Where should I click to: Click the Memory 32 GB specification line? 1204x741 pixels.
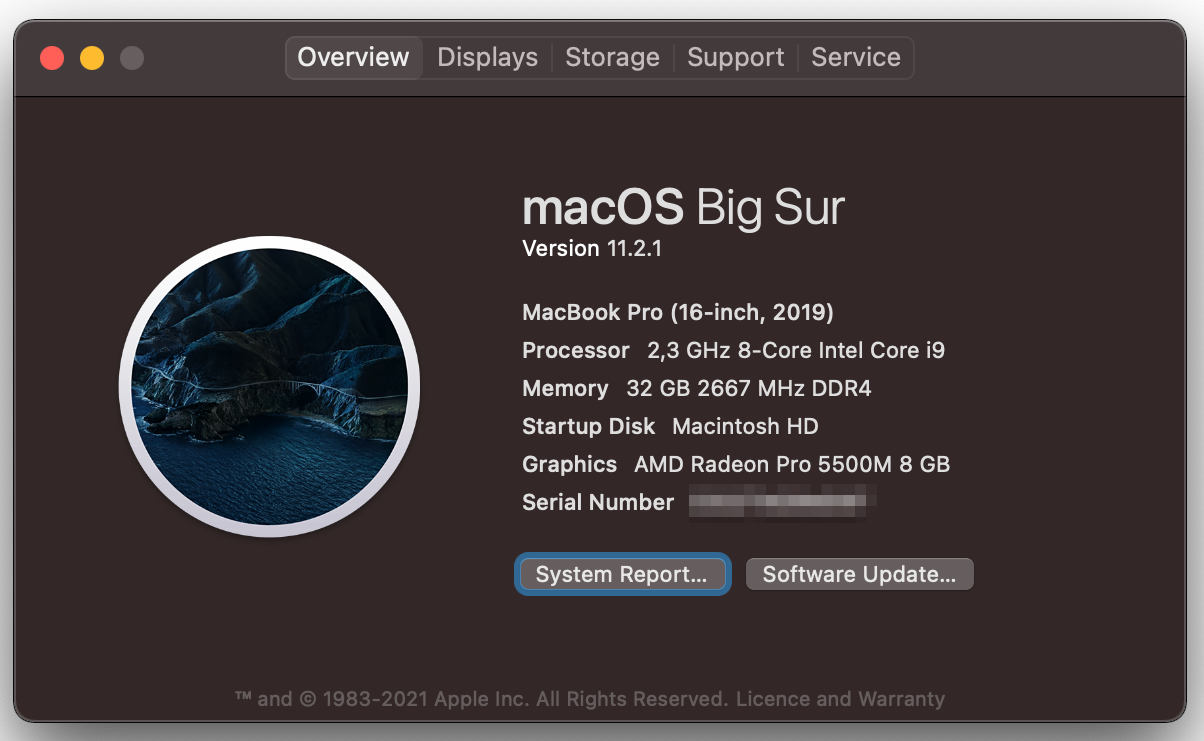(696, 388)
